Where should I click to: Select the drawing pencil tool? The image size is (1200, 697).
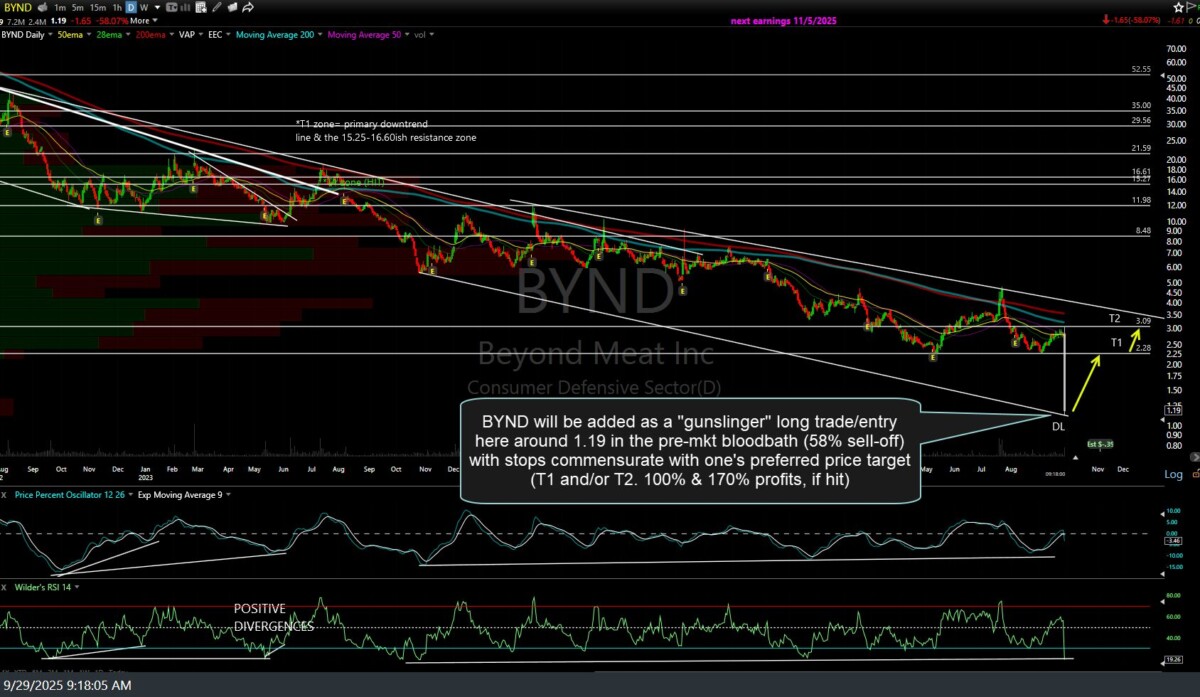[218, 7]
